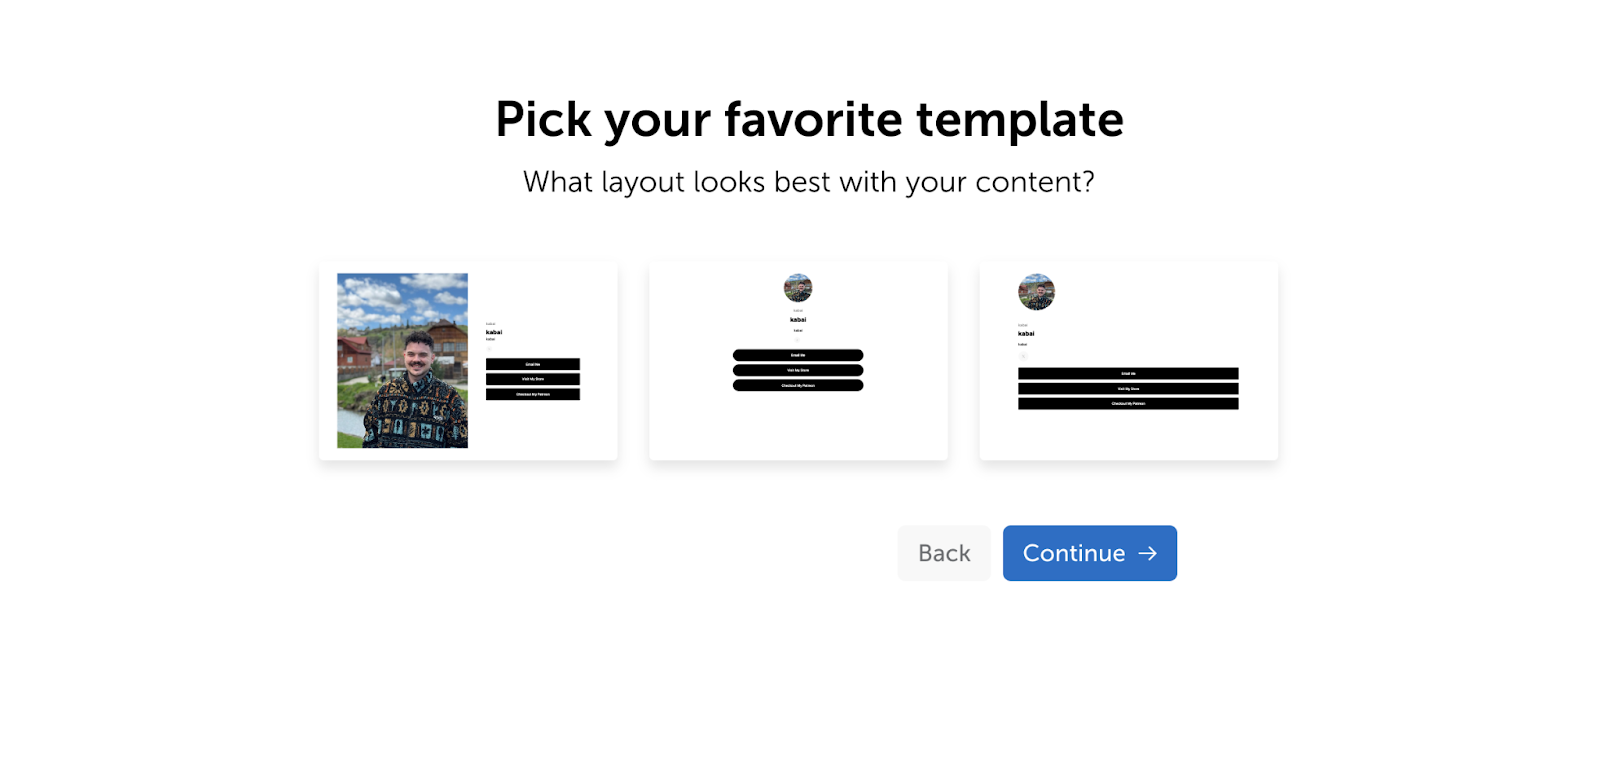The height and width of the screenshot is (768, 1600).
Task: Click the arrow icon inside the Continue button
Action: point(1147,553)
